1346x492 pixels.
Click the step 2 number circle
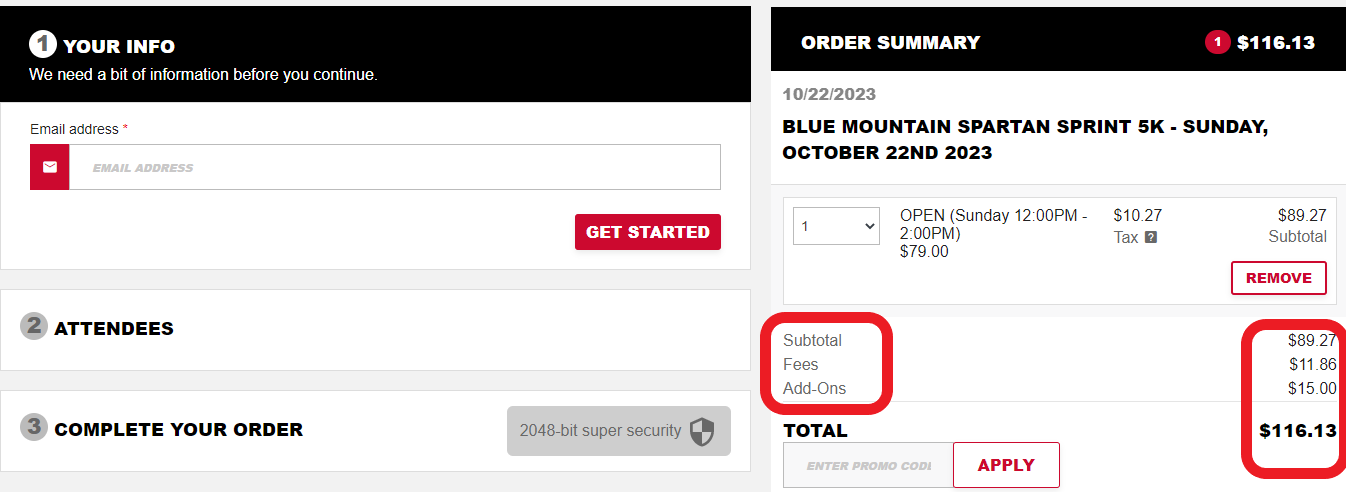point(34,326)
